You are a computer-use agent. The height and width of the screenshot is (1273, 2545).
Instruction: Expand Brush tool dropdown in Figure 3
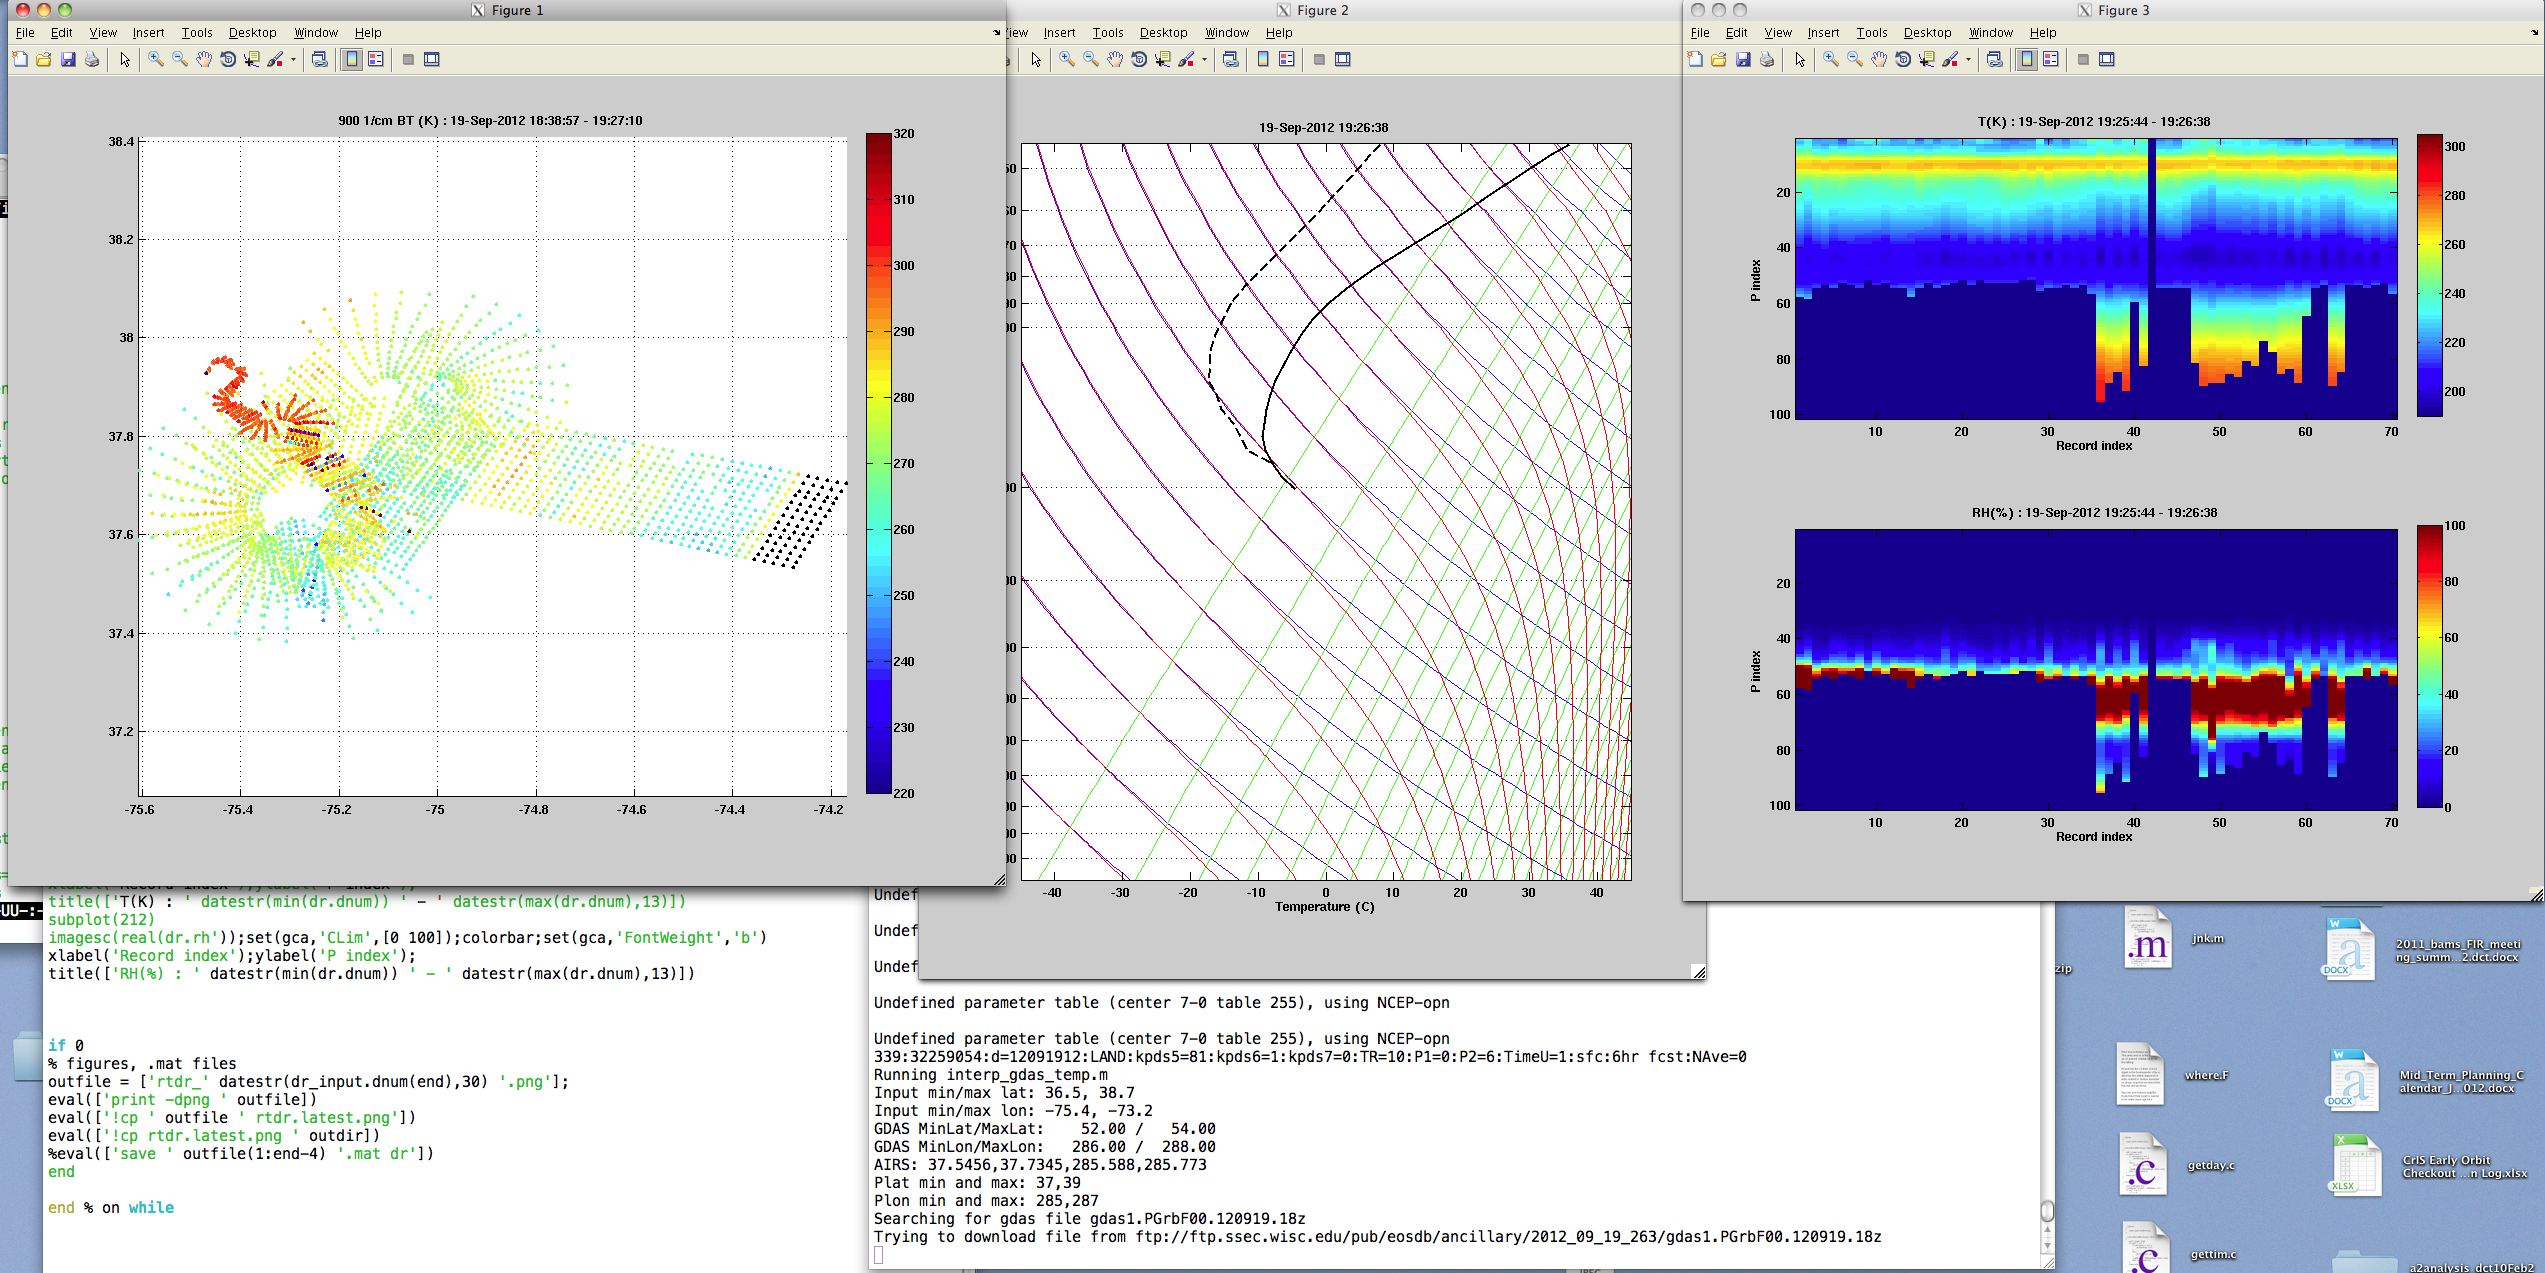pyautogui.click(x=1968, y=60)
